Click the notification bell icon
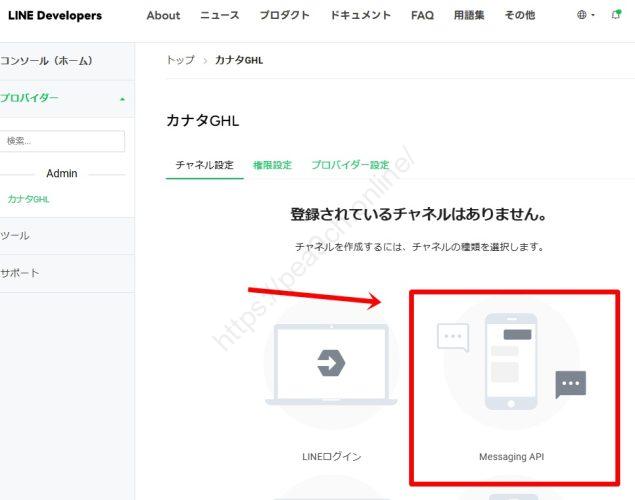The width and height of the screenshot is (635, 500). coord(616,15)
